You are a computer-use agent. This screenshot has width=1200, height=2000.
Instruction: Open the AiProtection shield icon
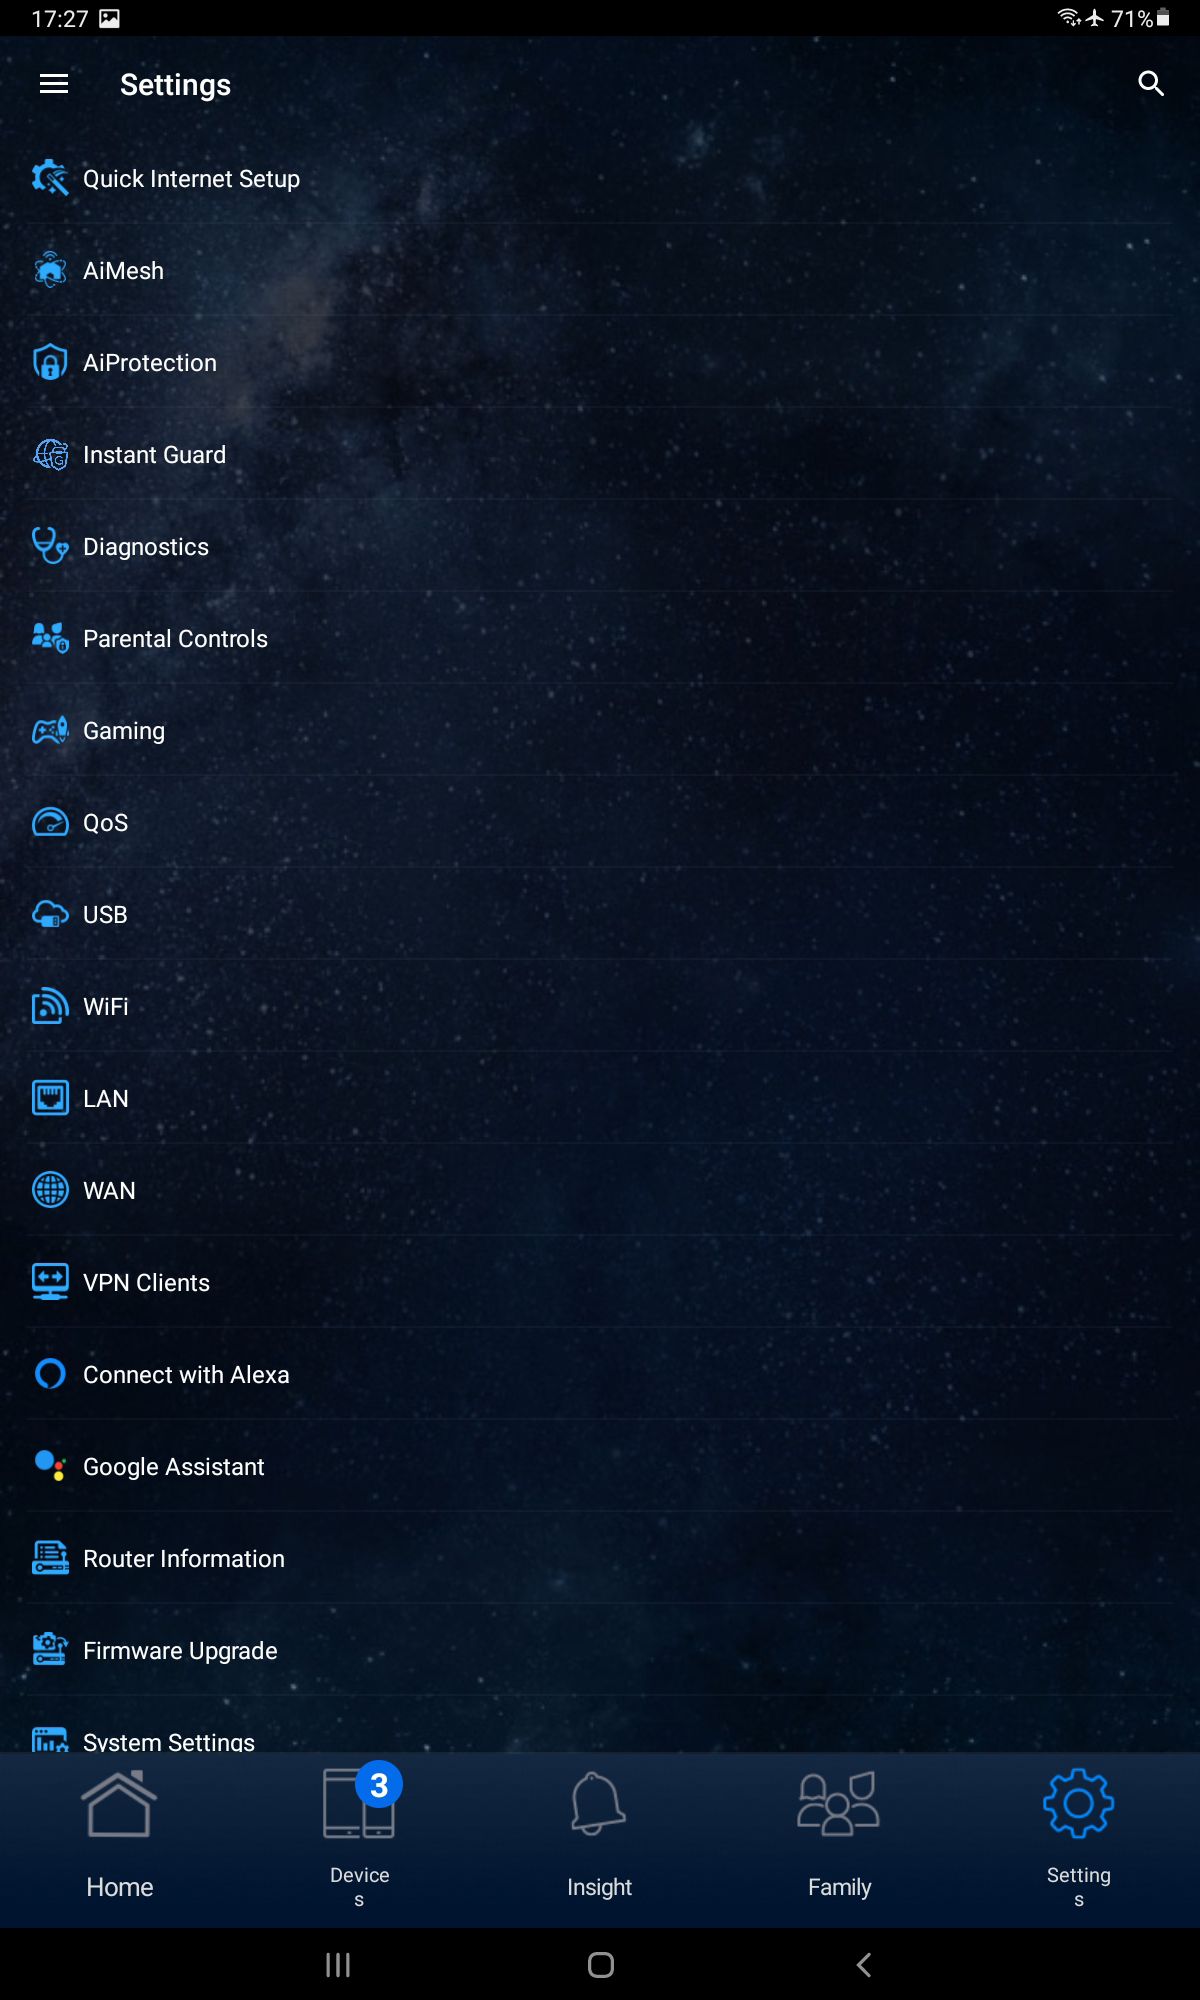pyautogui.click(x=50, y=362)
